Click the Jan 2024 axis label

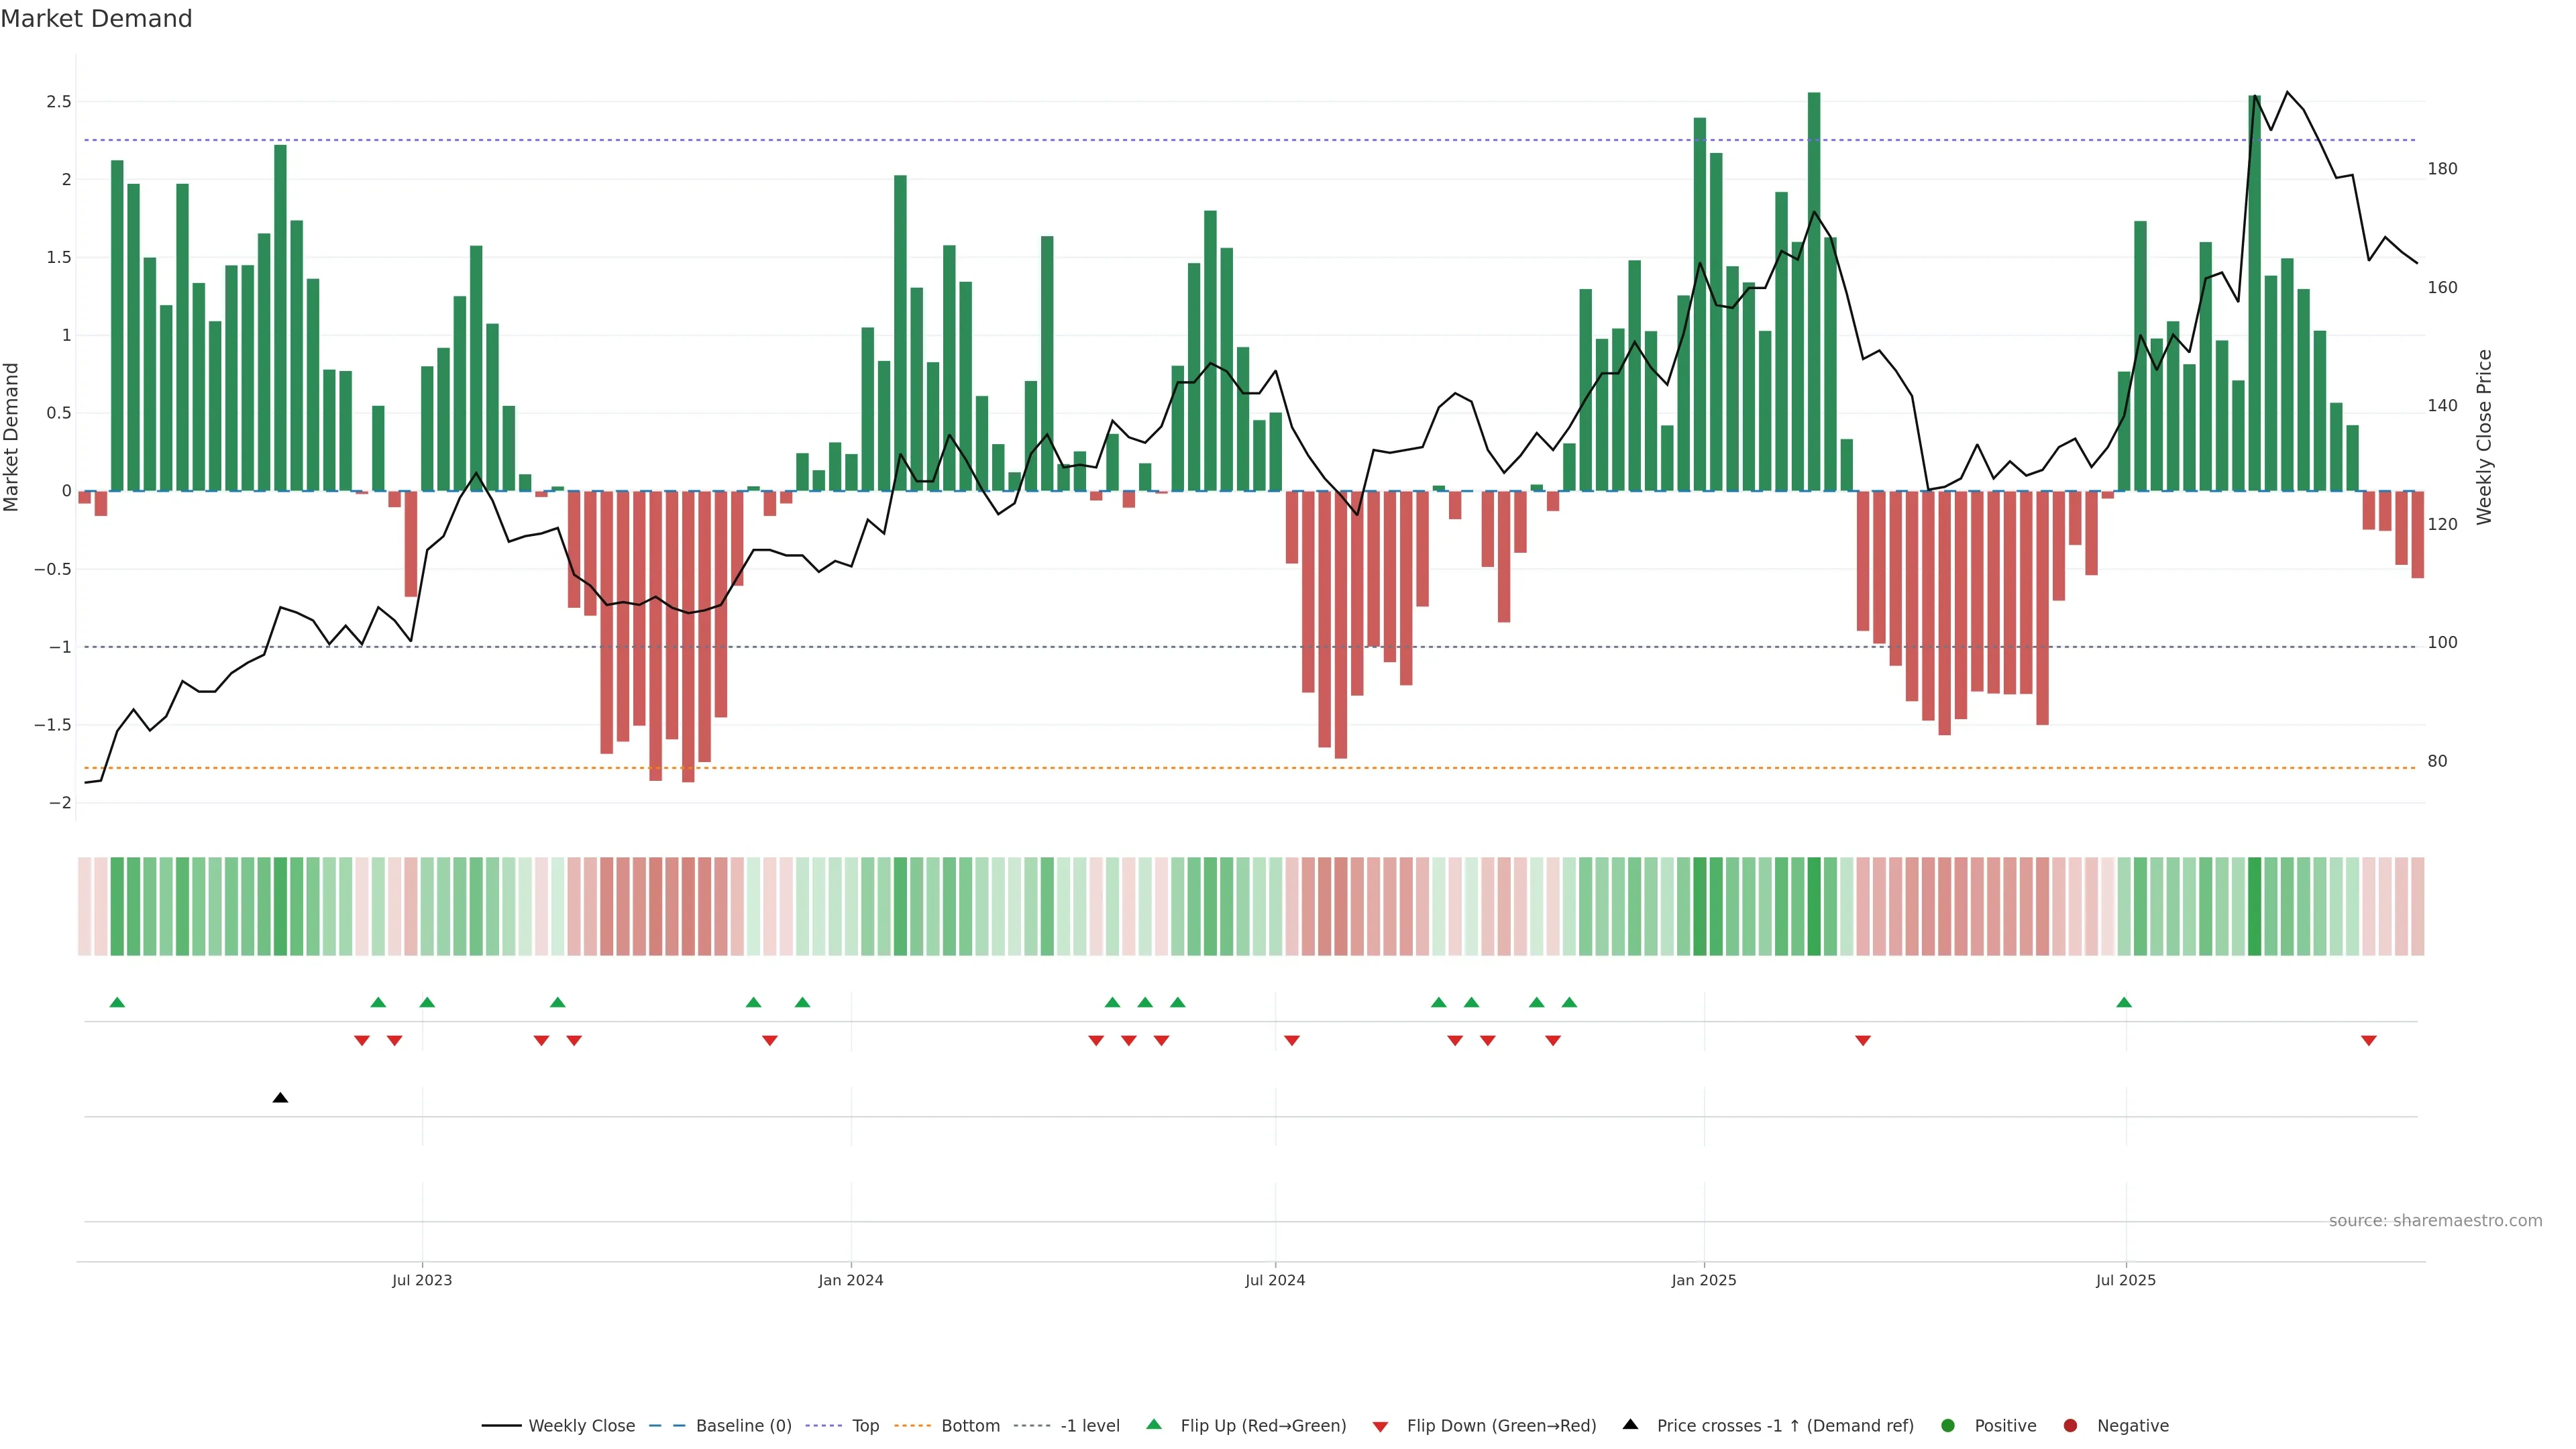(x=850, y=1280)
